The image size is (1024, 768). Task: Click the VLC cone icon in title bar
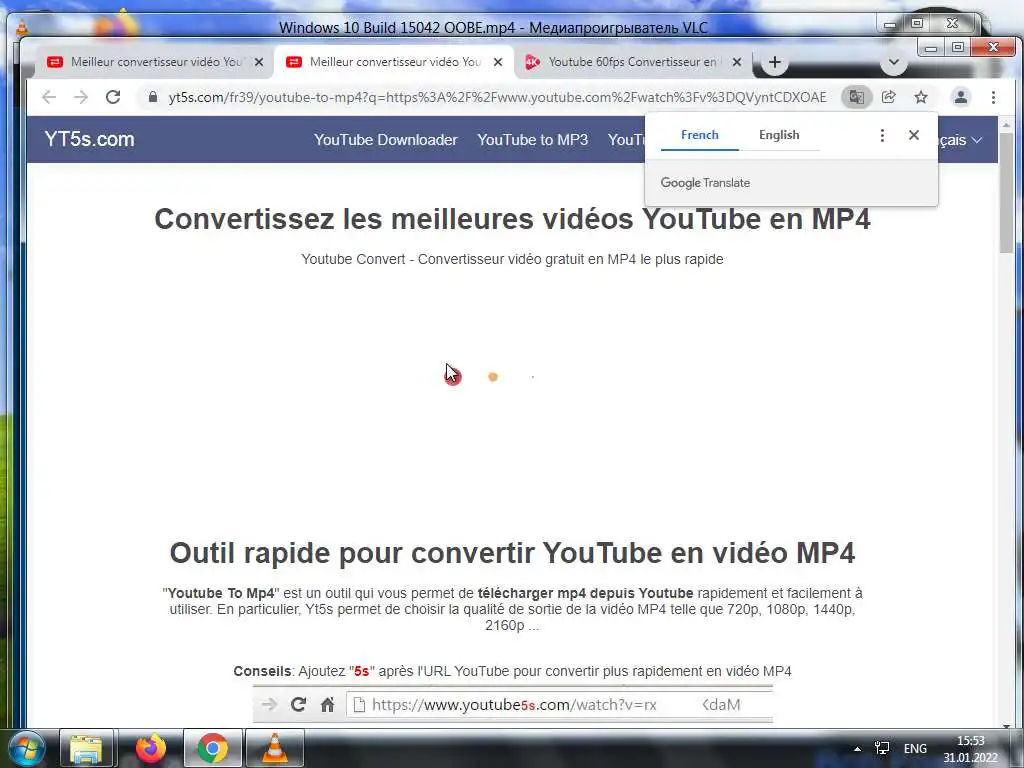22,27
